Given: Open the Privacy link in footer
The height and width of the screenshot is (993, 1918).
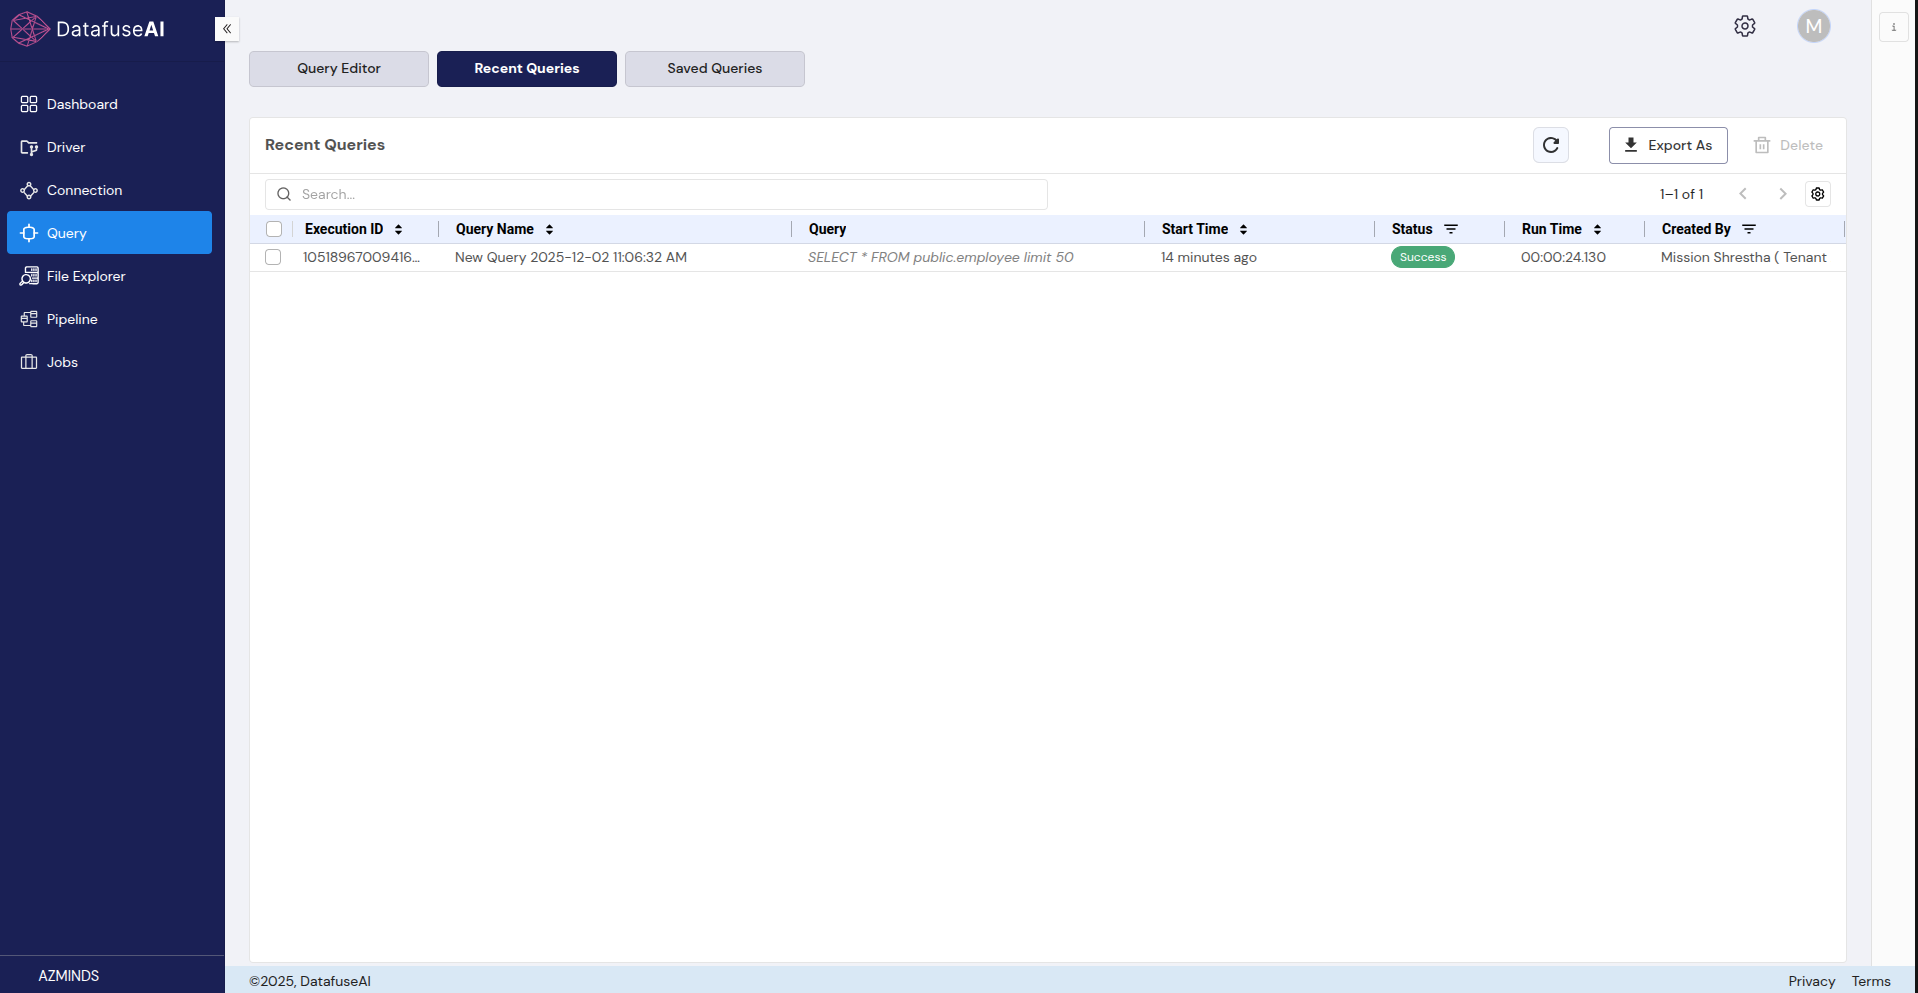Looking at the screenshot, I should (x=1811, y=981).
